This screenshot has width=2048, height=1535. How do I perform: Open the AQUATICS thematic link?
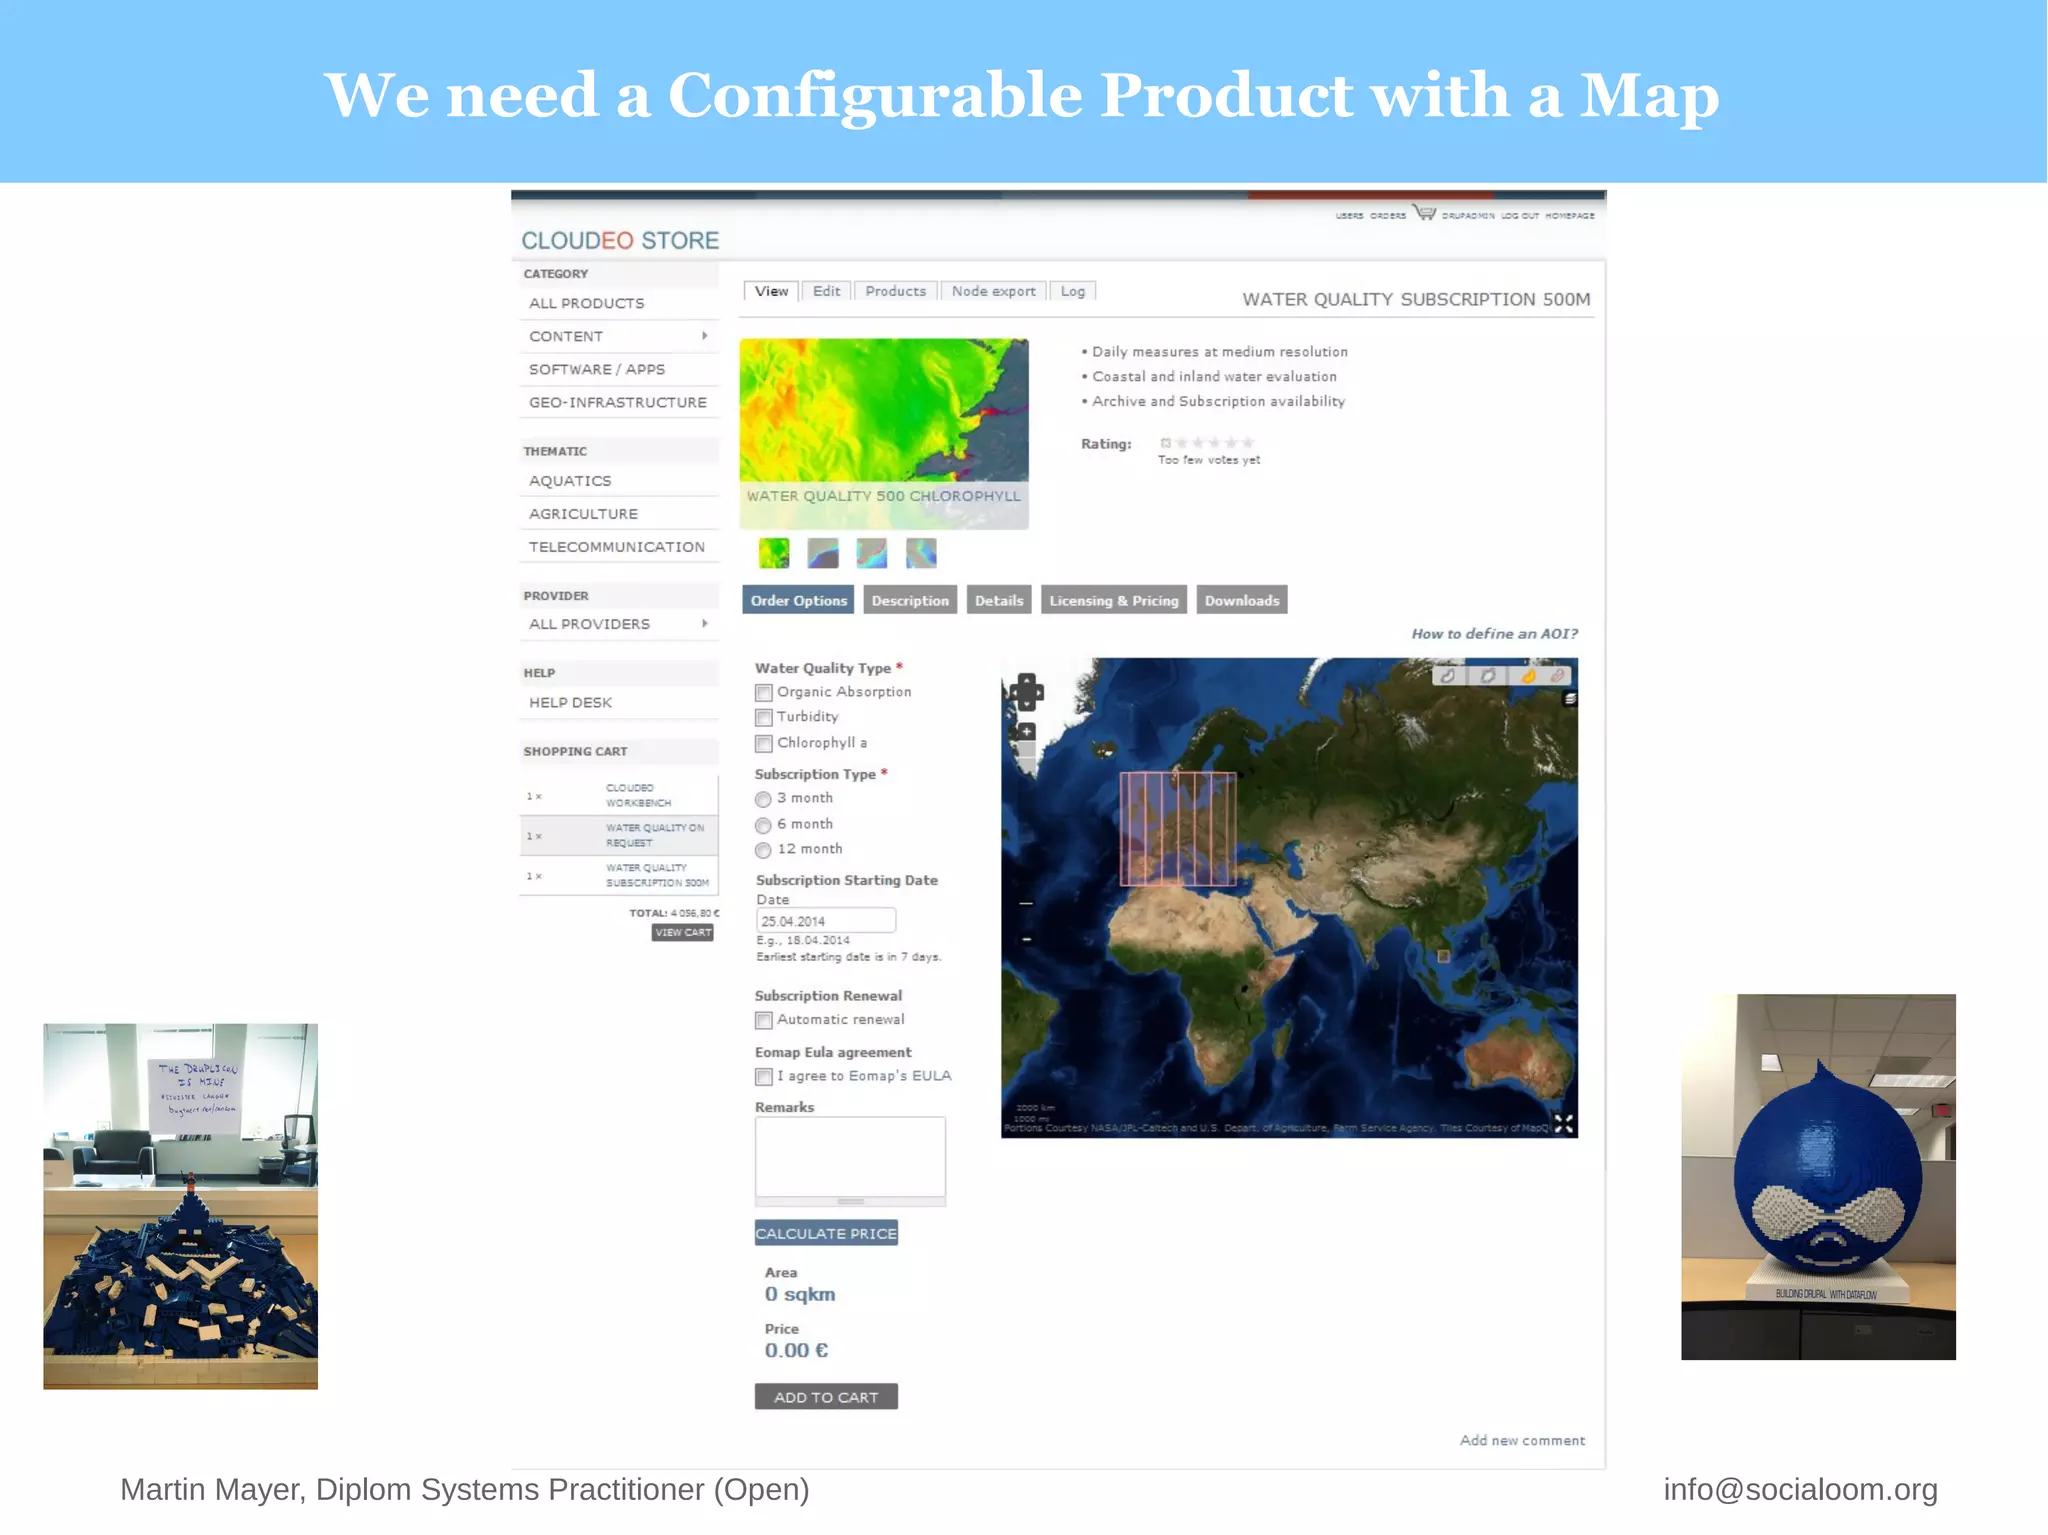click(570, 481)
